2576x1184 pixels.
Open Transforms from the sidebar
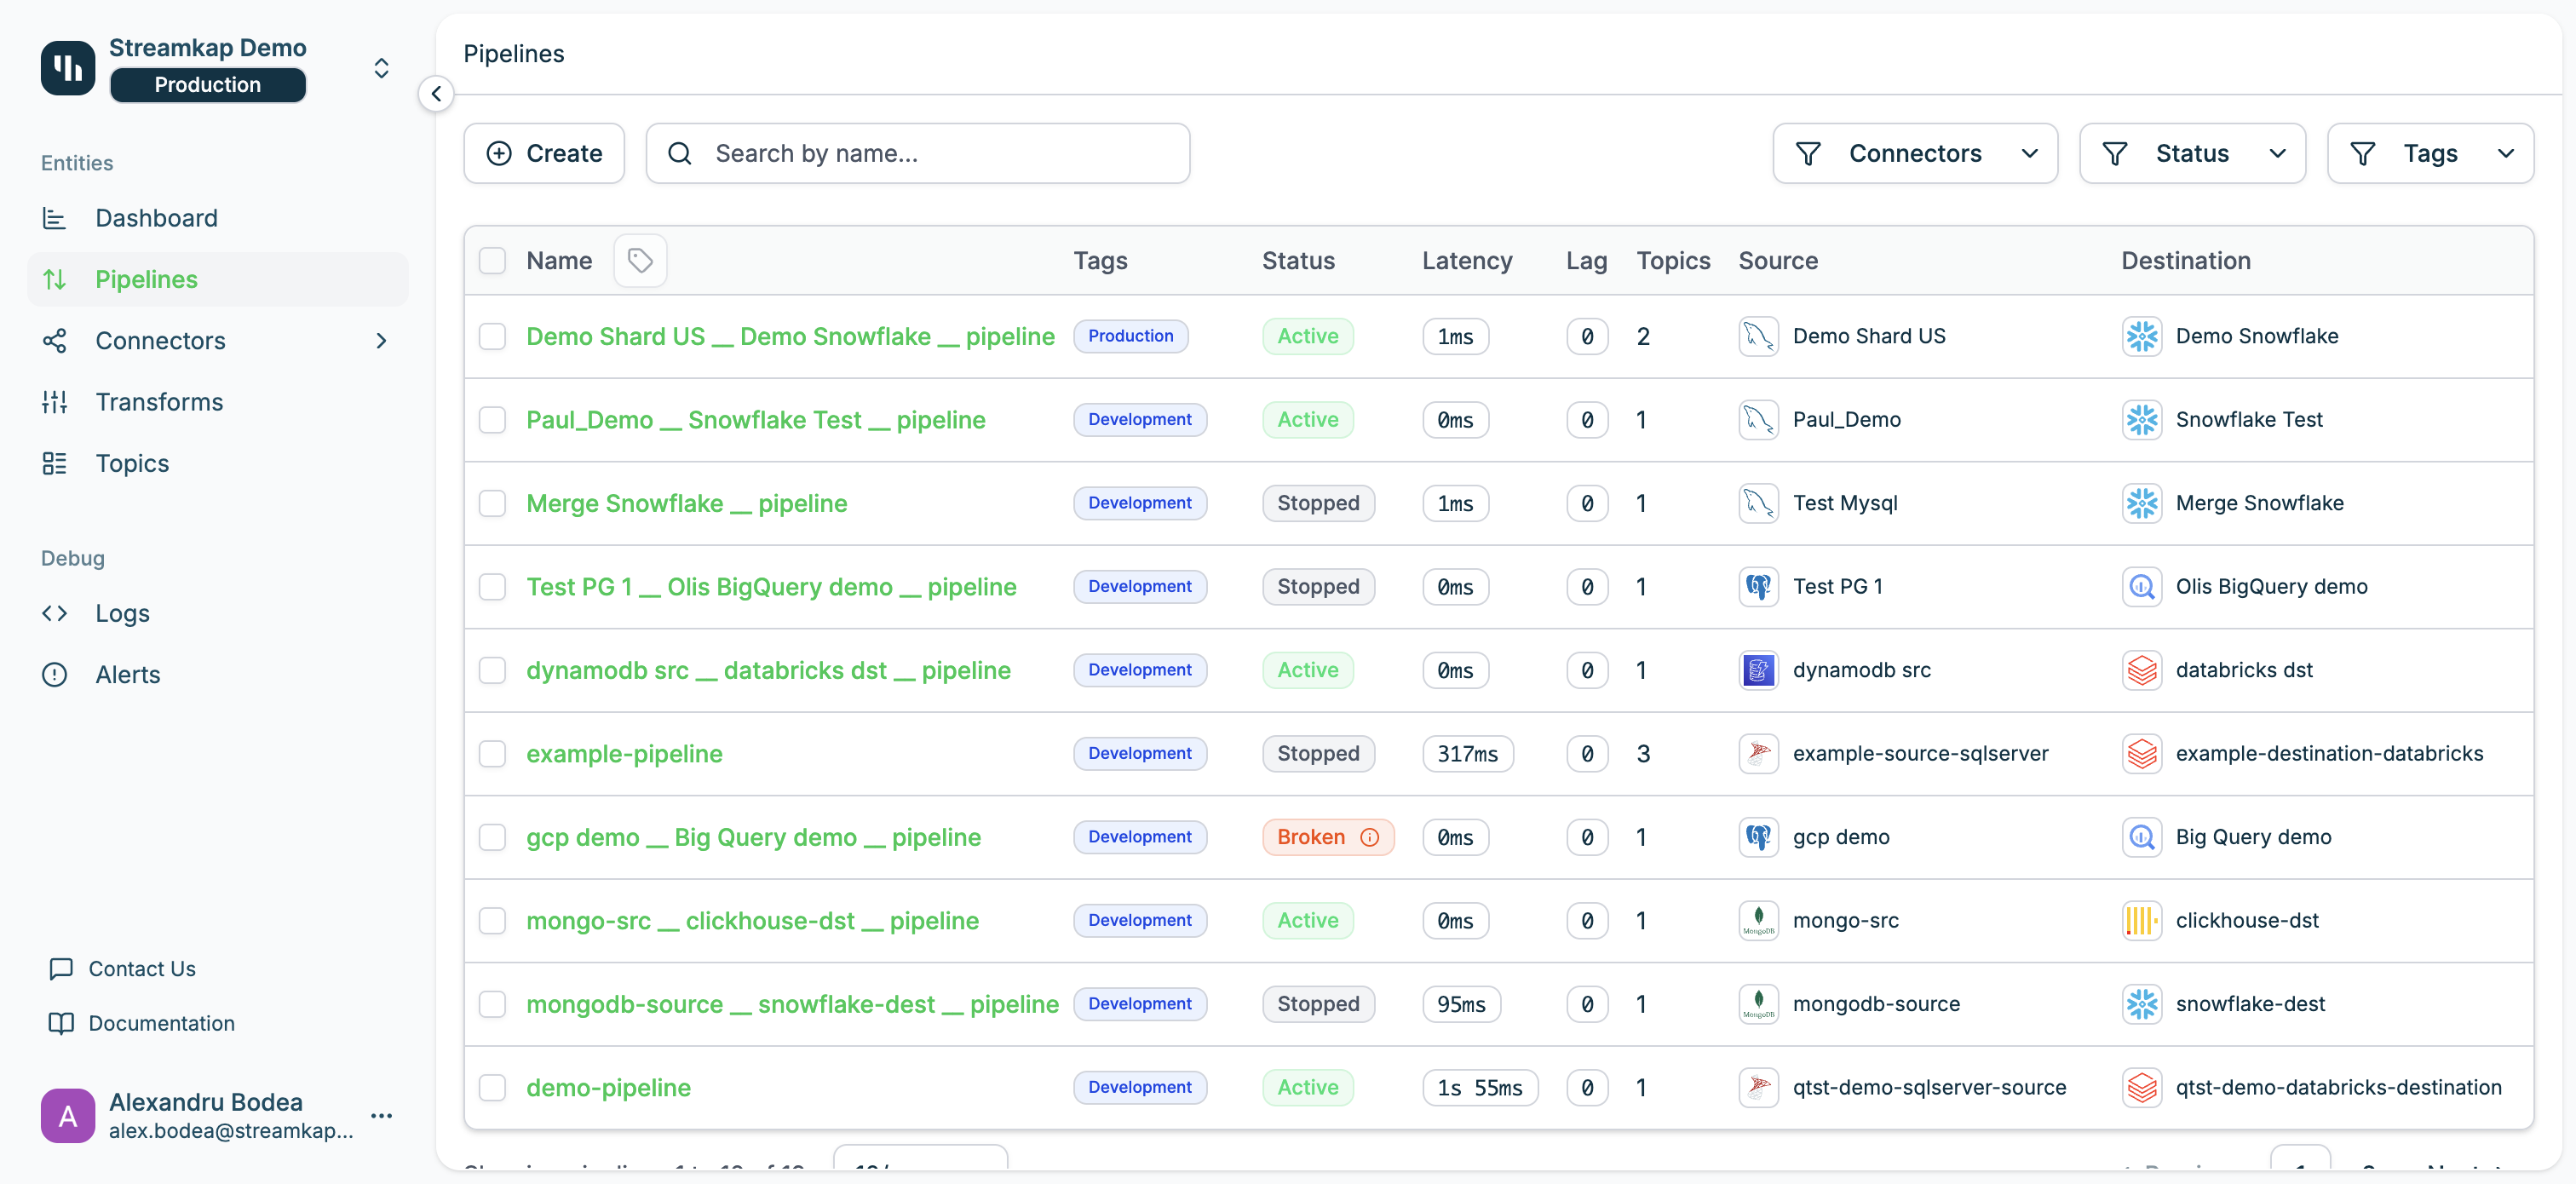tap(159, 402)
